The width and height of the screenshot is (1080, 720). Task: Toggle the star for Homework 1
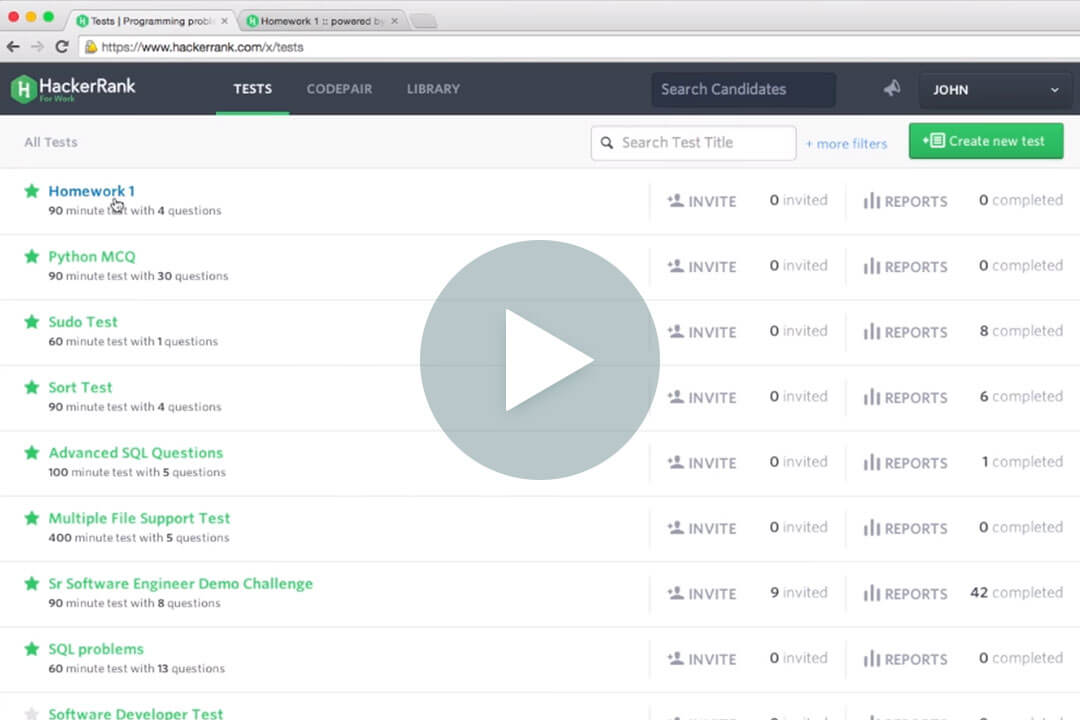(32, 191)
